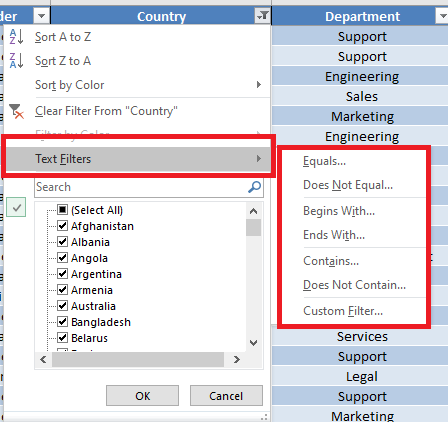This screenshot has width=448, height=422.
Task: Uncheck the Australia checkbox
Action: click(x=62, y=306)
